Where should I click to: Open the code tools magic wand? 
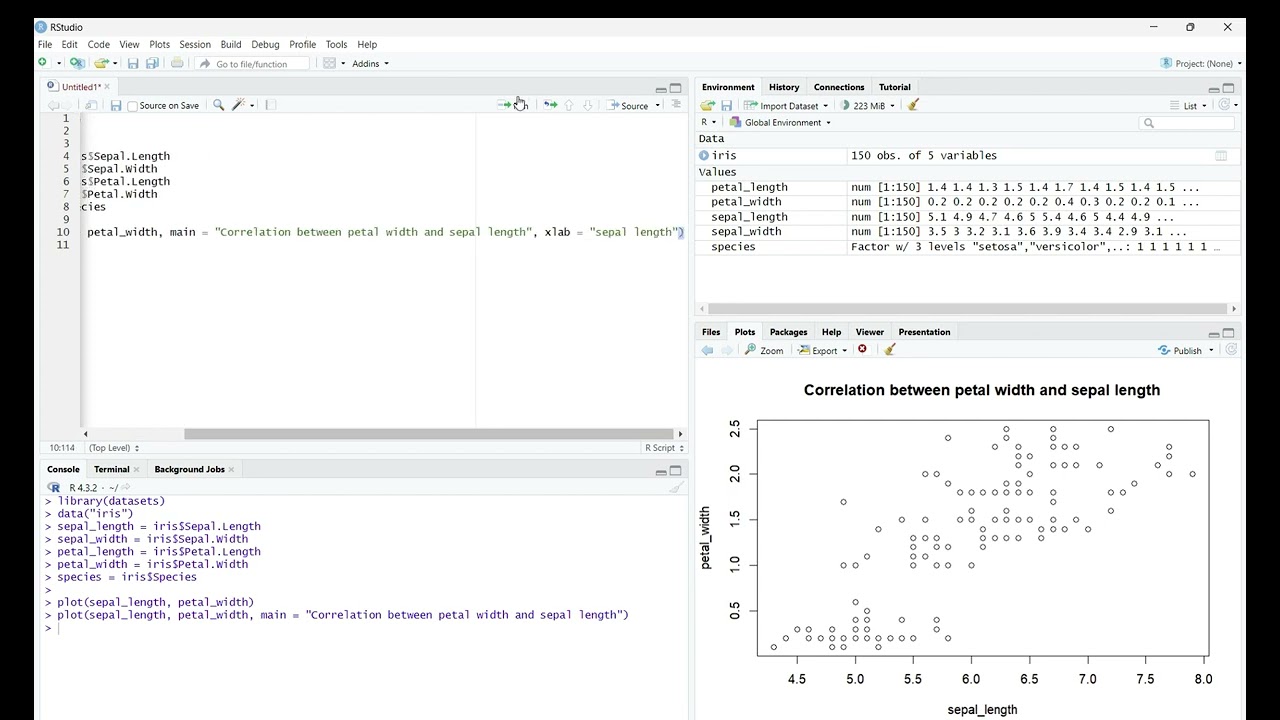tap(238, 105)
